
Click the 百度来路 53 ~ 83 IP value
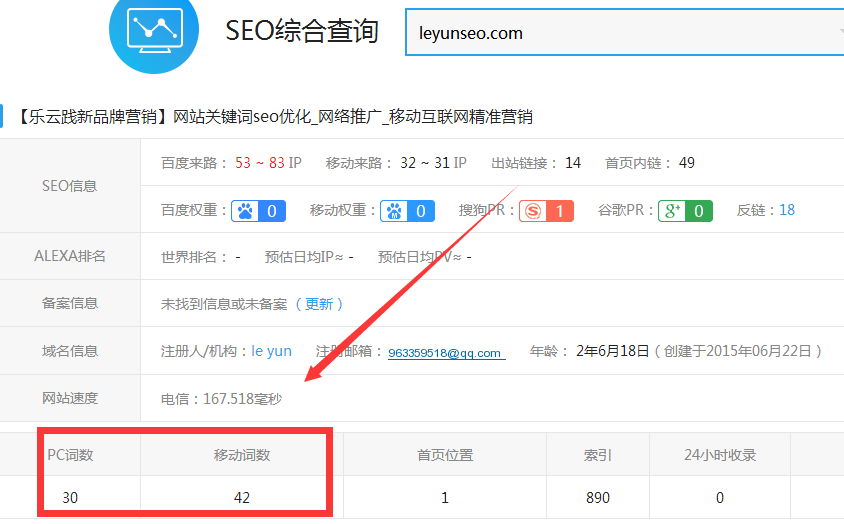pos(268,163)
